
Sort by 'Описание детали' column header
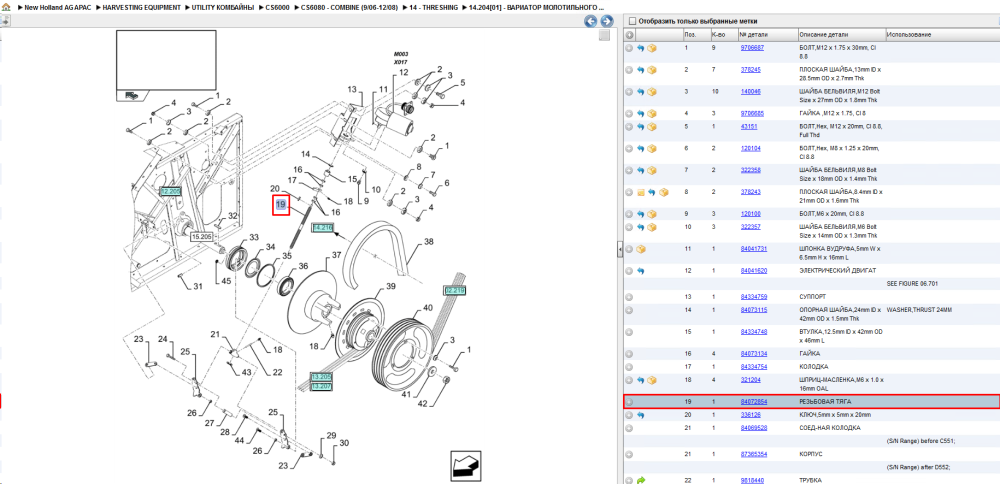841,34
